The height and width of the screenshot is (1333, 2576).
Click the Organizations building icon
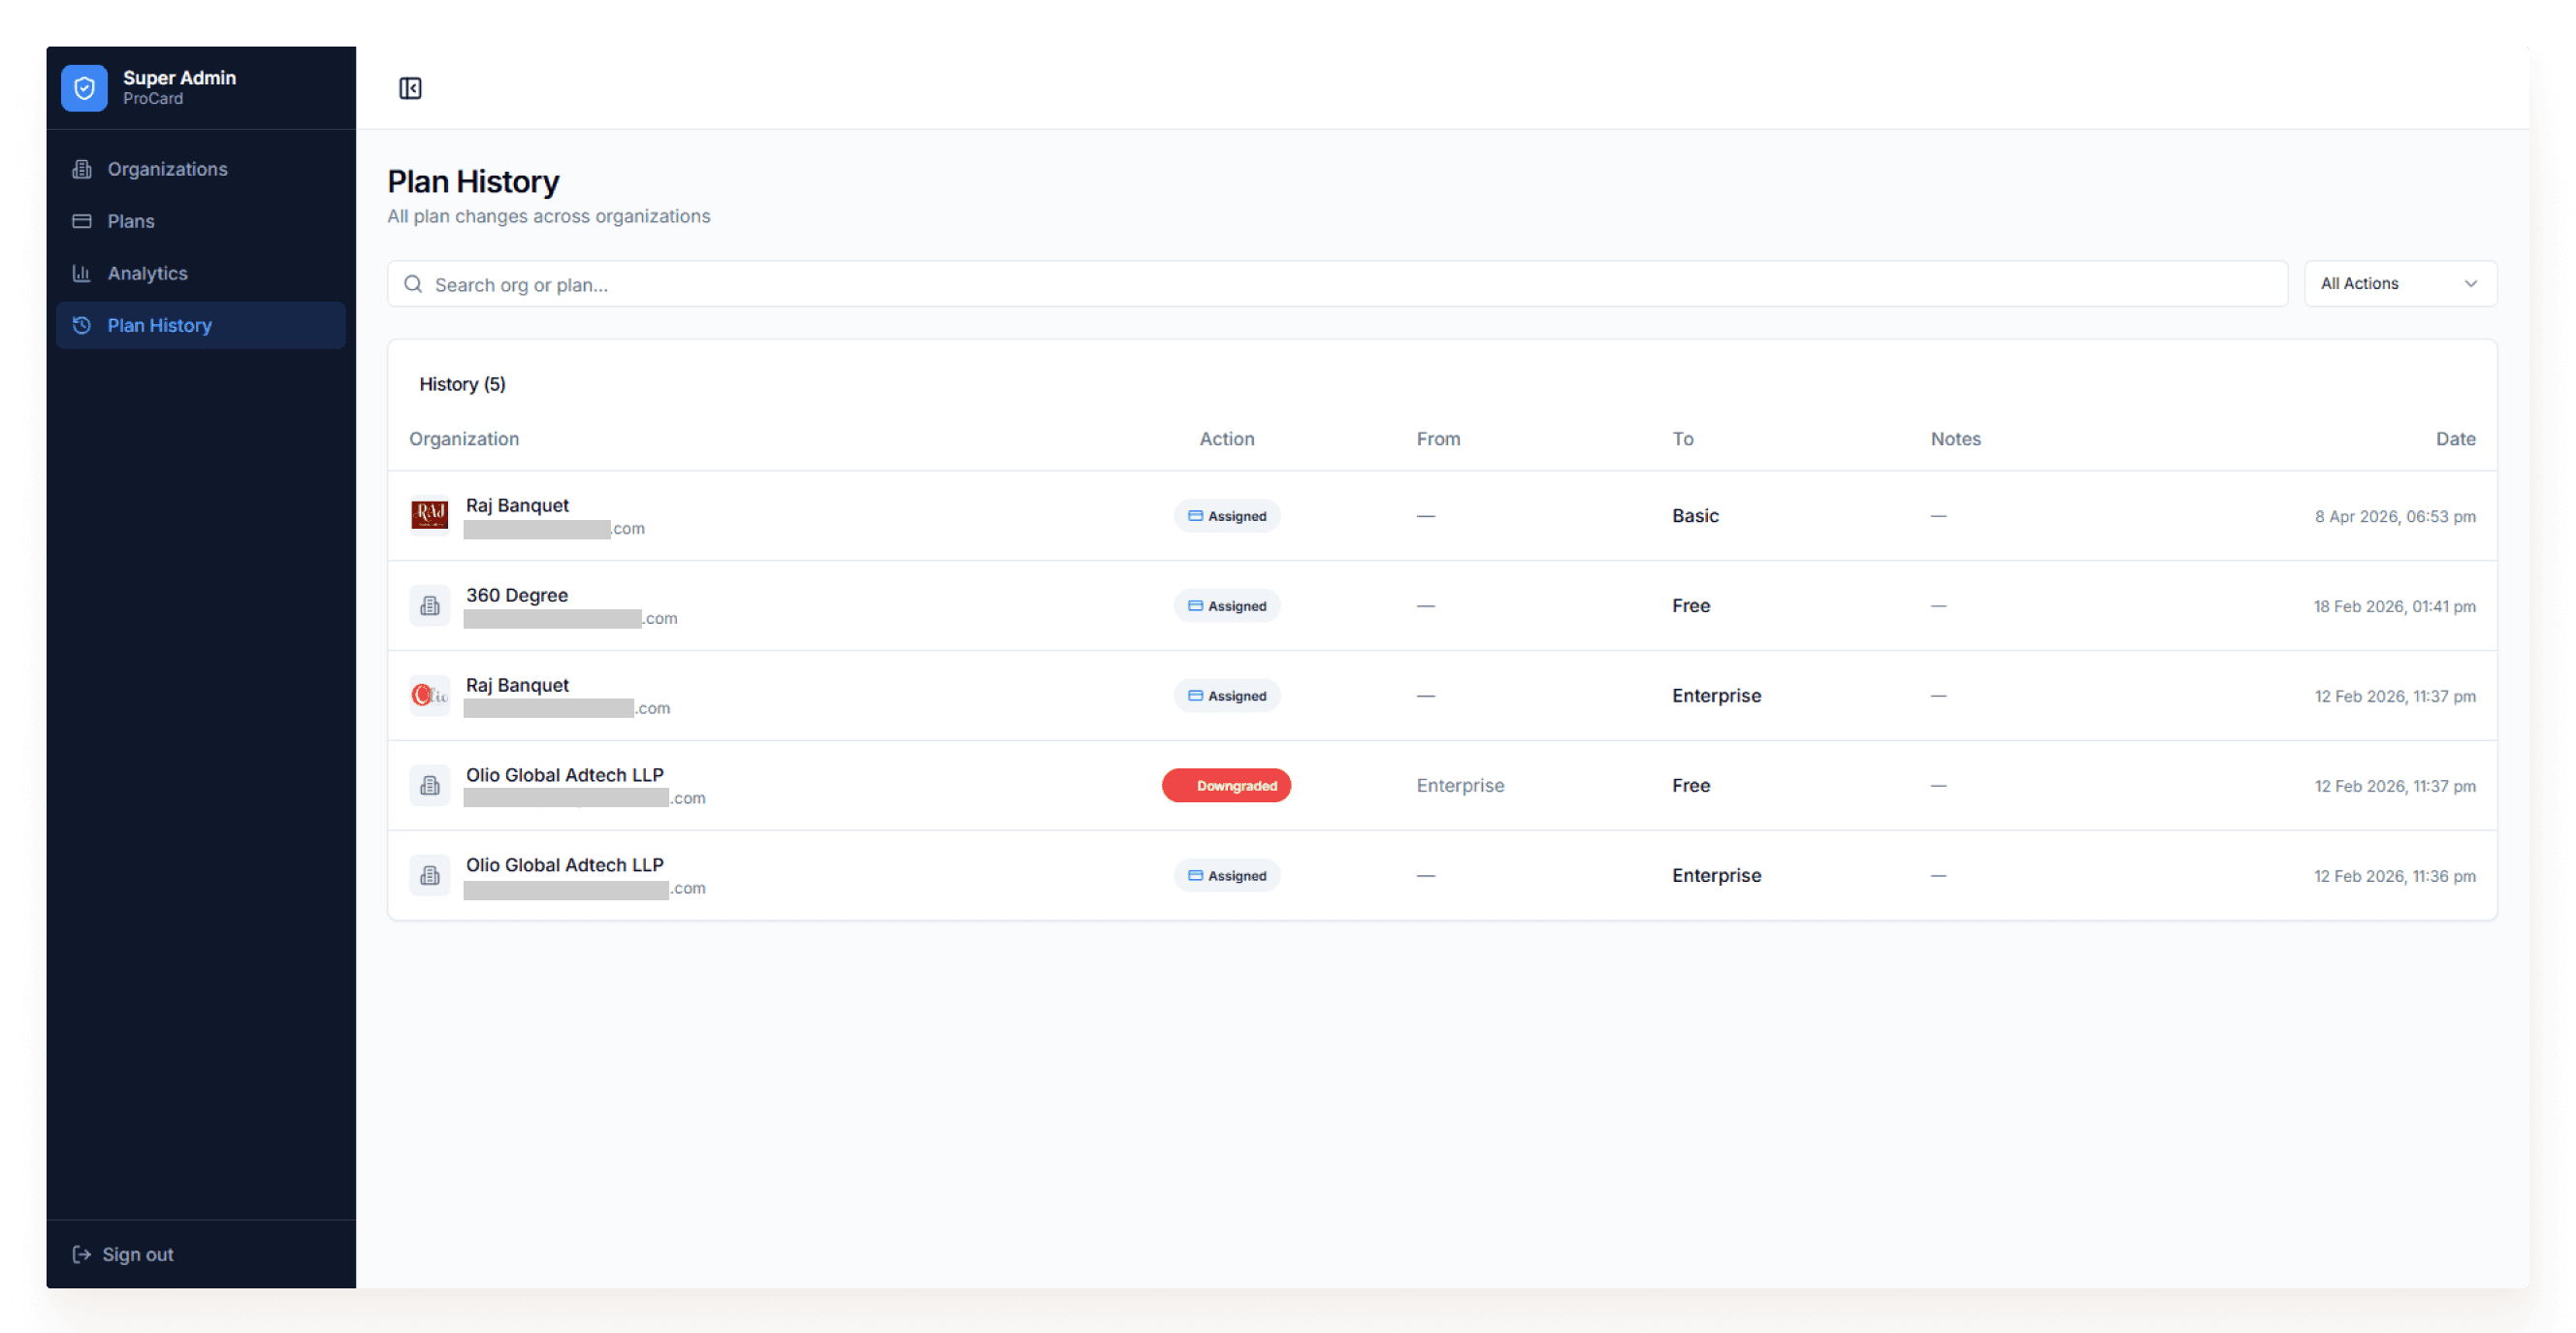click(82, 169)
